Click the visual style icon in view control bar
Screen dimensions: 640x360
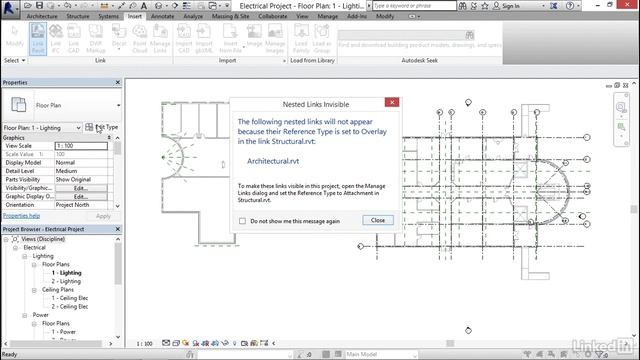point(176,343)
